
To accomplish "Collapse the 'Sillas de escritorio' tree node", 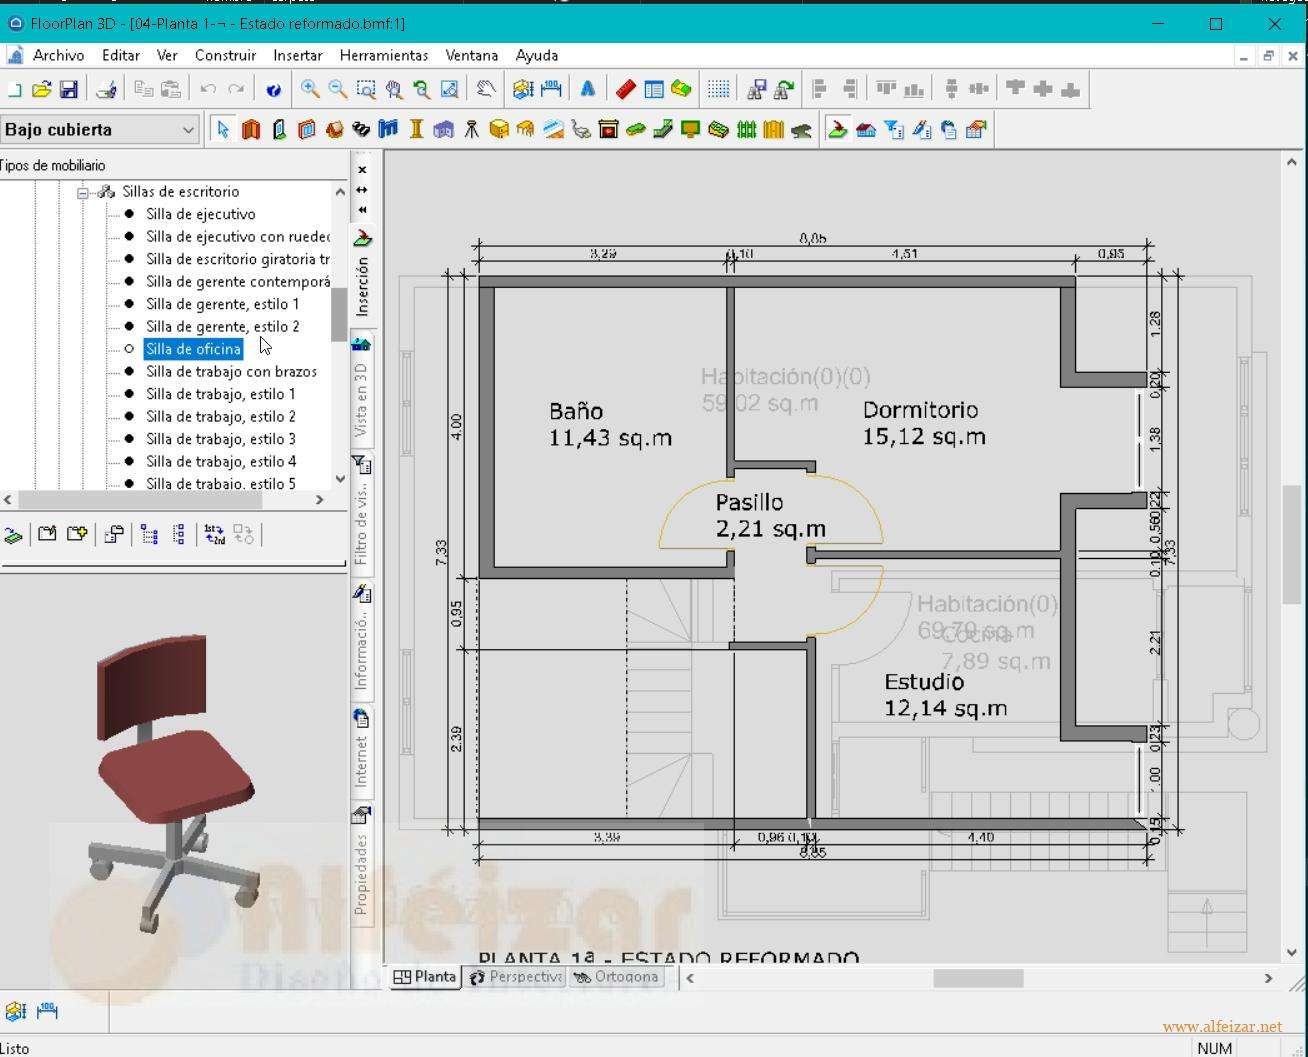I will pyautogui.click(x=84, y=192).
